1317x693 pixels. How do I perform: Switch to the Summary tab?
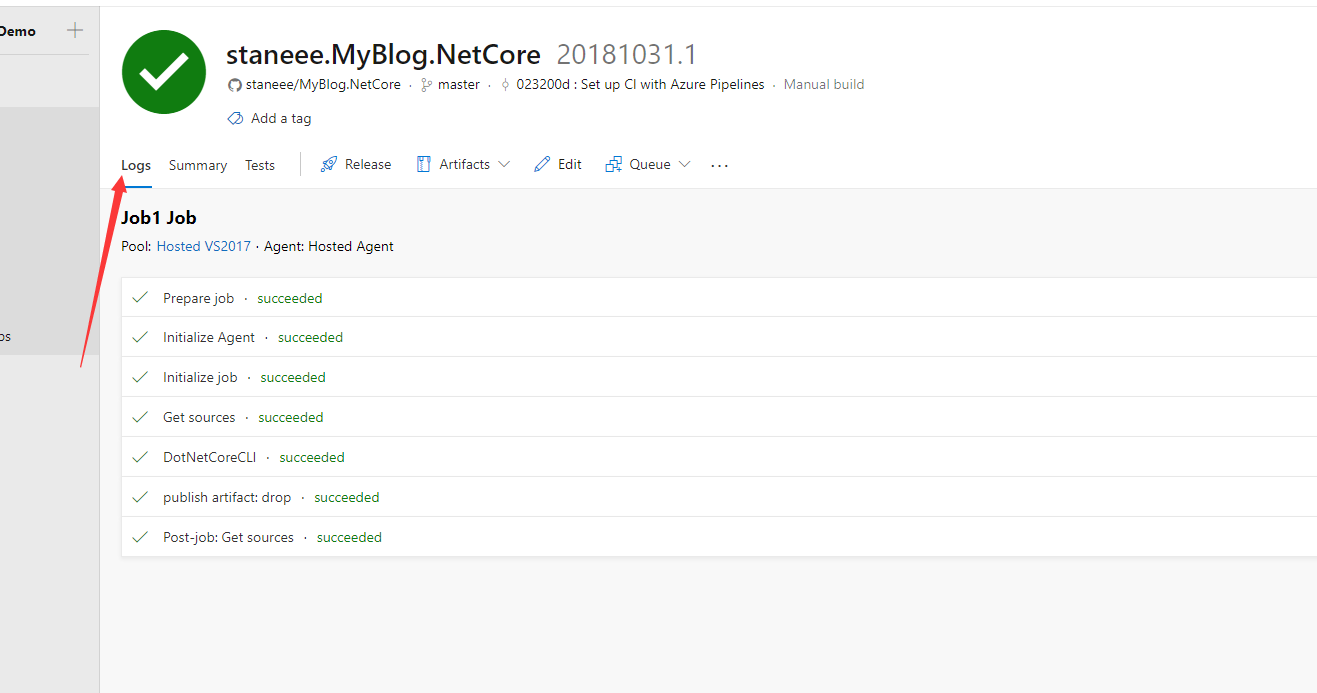(x=198, y=165)
